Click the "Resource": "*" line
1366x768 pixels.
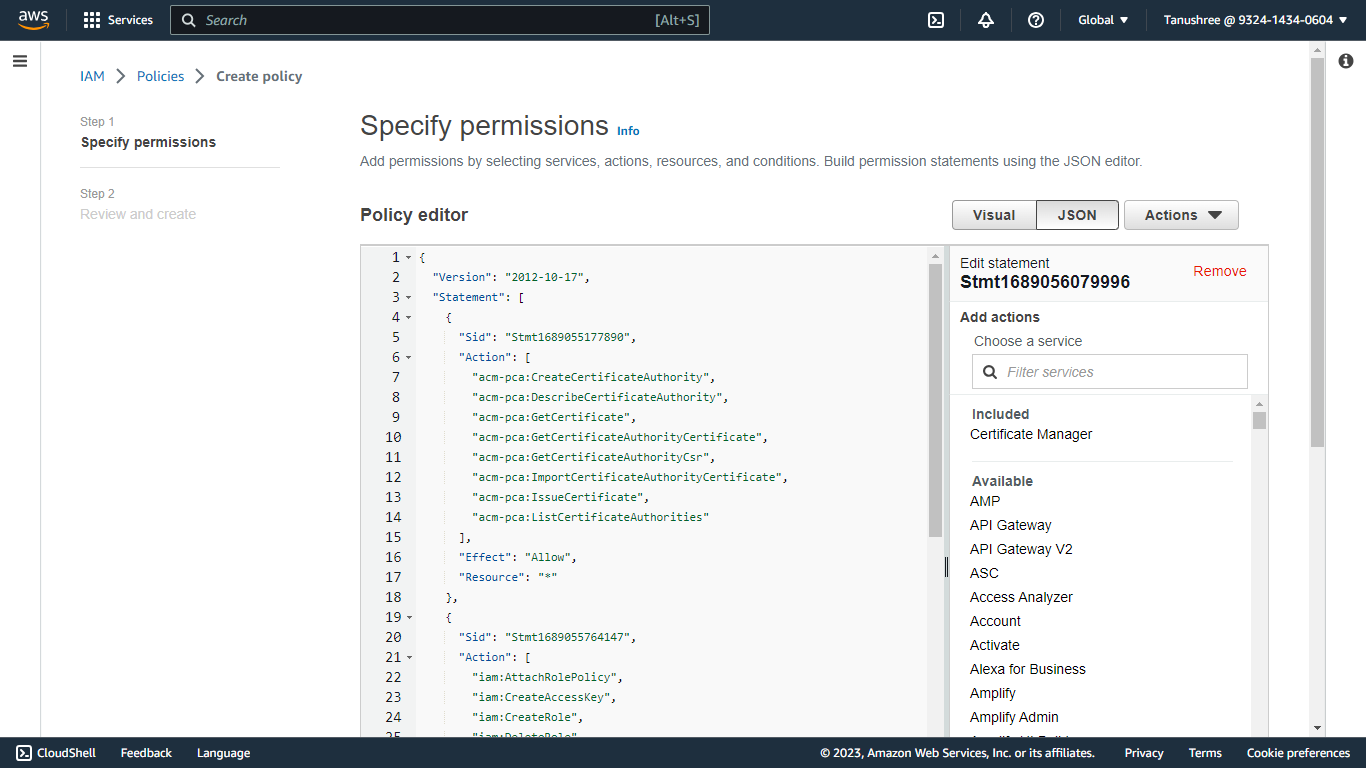(508, 577)
